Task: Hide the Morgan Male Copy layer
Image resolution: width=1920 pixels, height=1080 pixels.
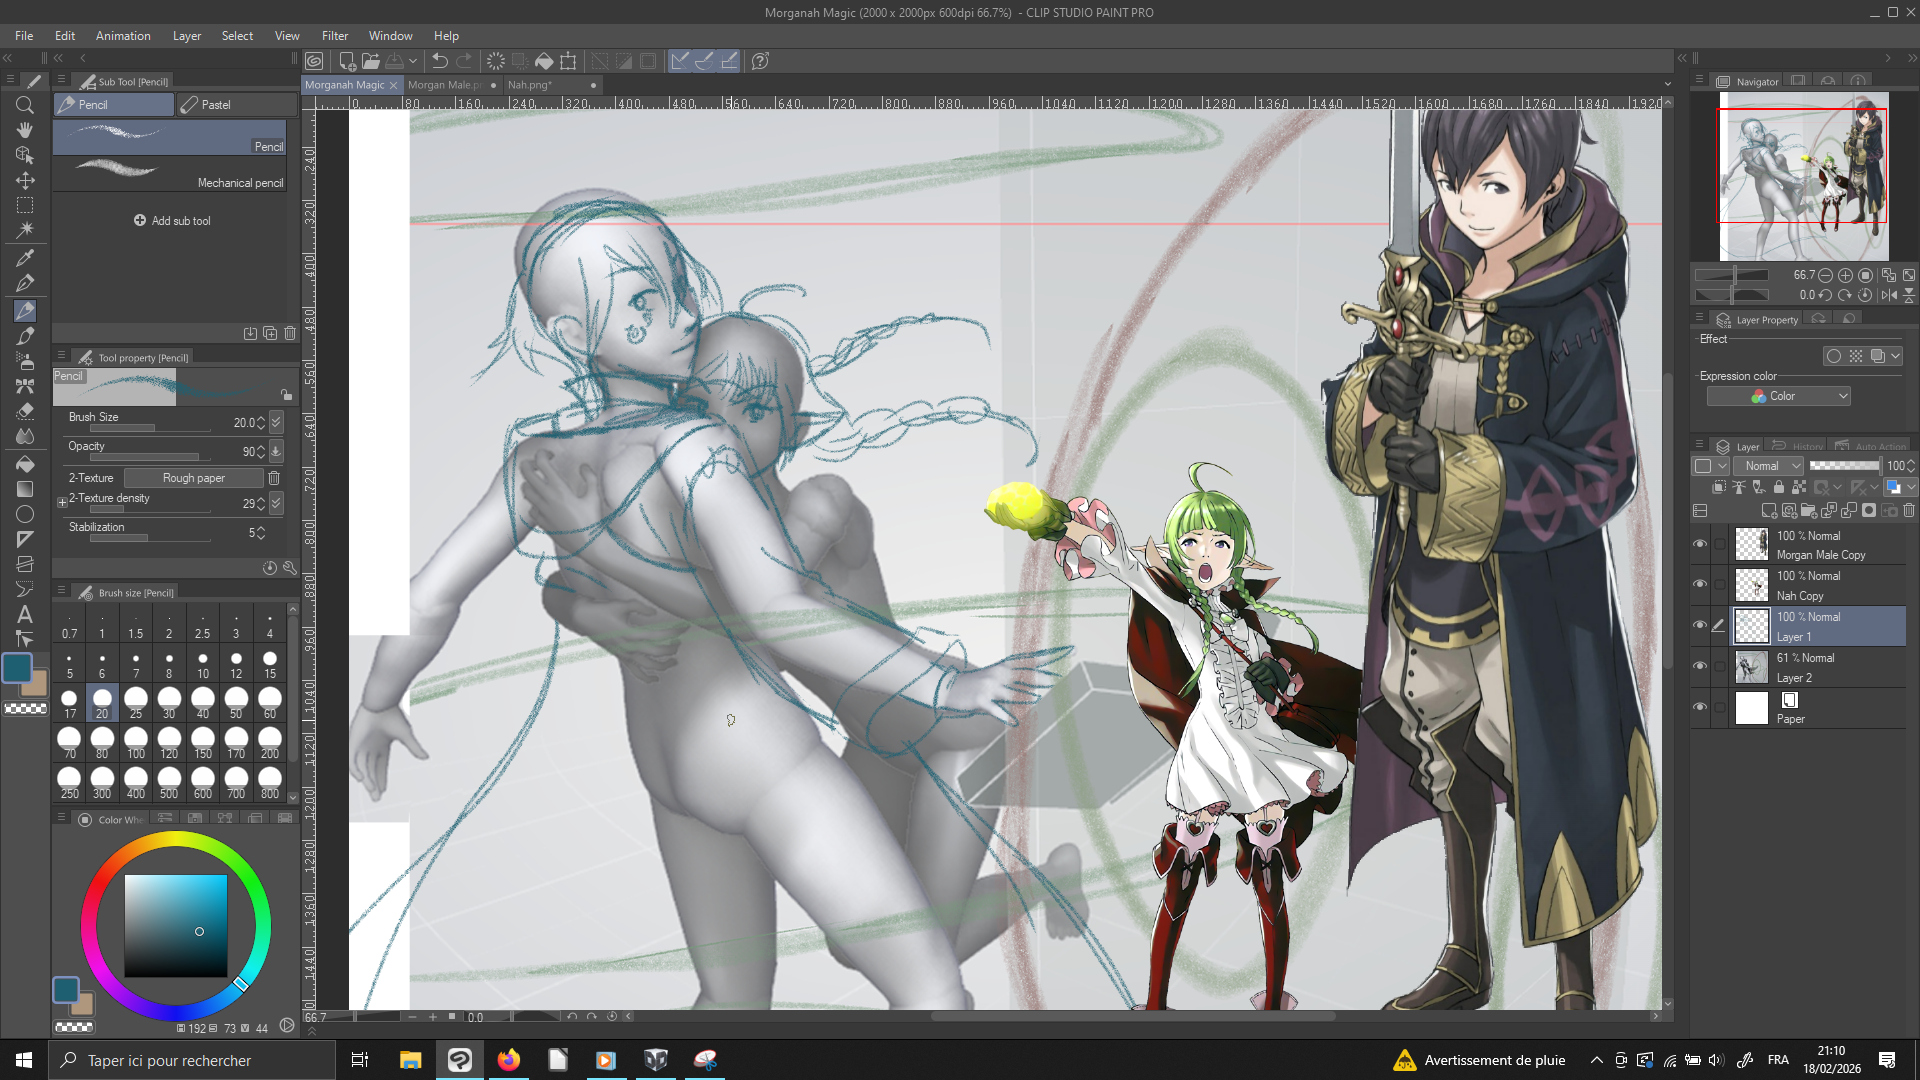Action: point(1700,544)
